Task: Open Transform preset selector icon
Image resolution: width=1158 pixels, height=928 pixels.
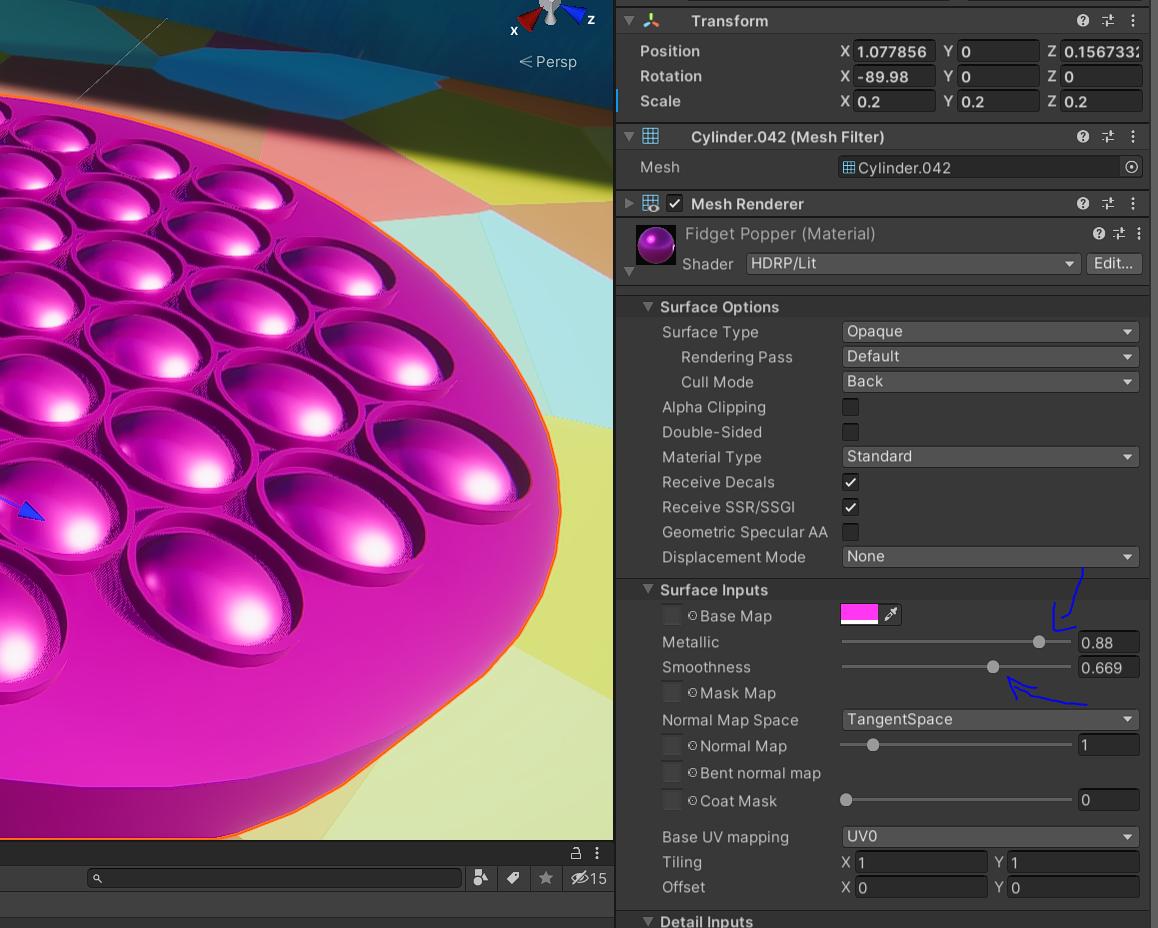Action: (x=1108, y=21)
